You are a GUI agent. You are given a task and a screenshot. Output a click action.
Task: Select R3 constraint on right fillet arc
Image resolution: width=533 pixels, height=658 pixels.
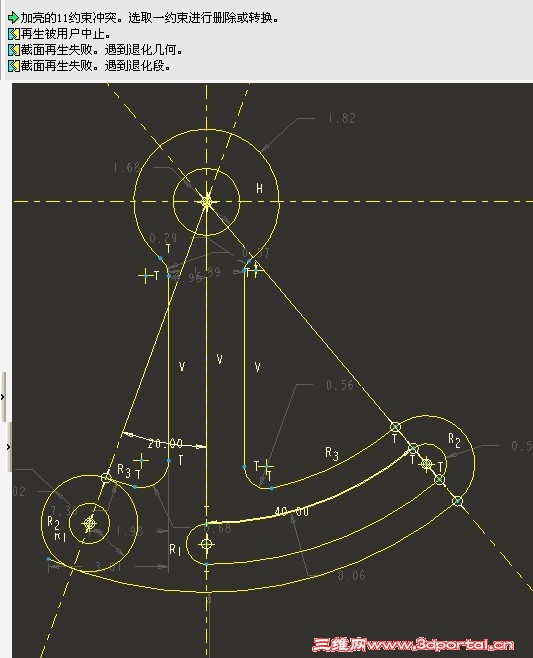click(x=332, y=454)
